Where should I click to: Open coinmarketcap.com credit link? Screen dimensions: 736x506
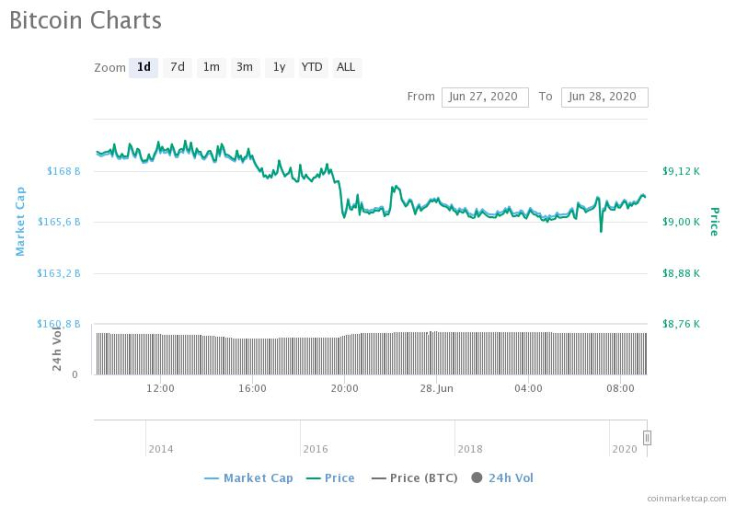point(686,498)
